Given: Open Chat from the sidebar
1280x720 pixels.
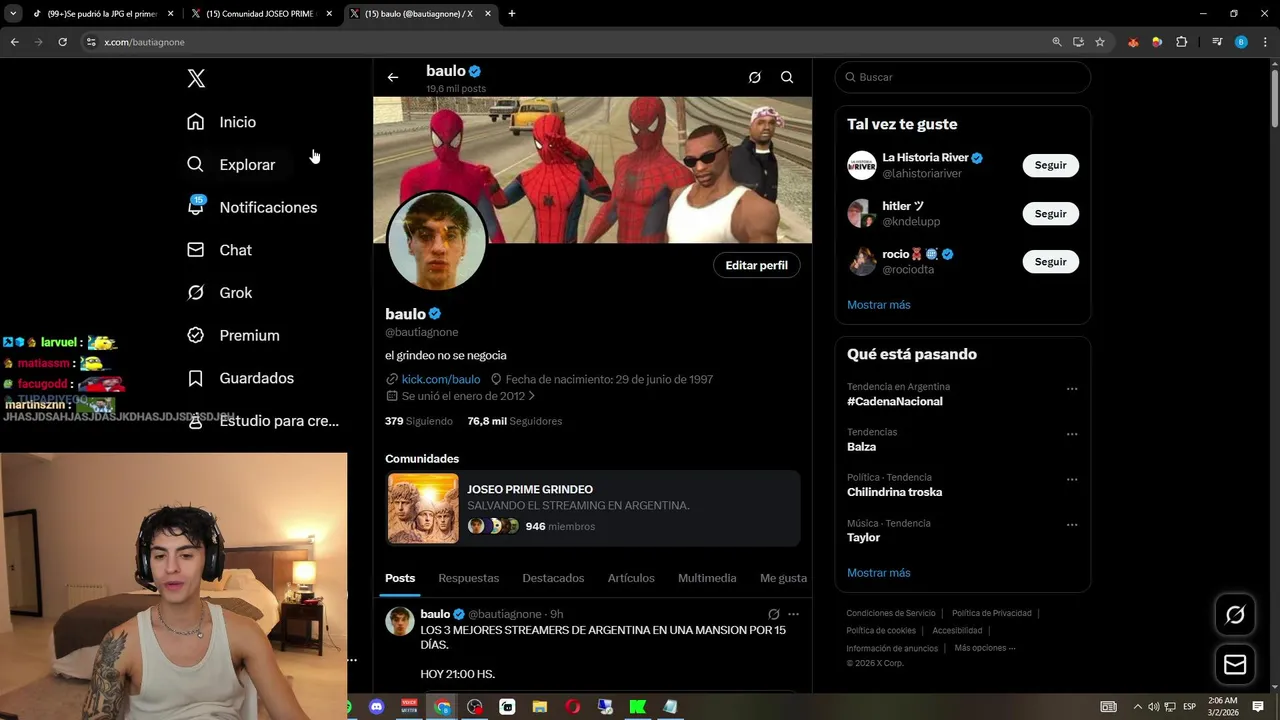Looking at the screenshot, I should [220, 250].
